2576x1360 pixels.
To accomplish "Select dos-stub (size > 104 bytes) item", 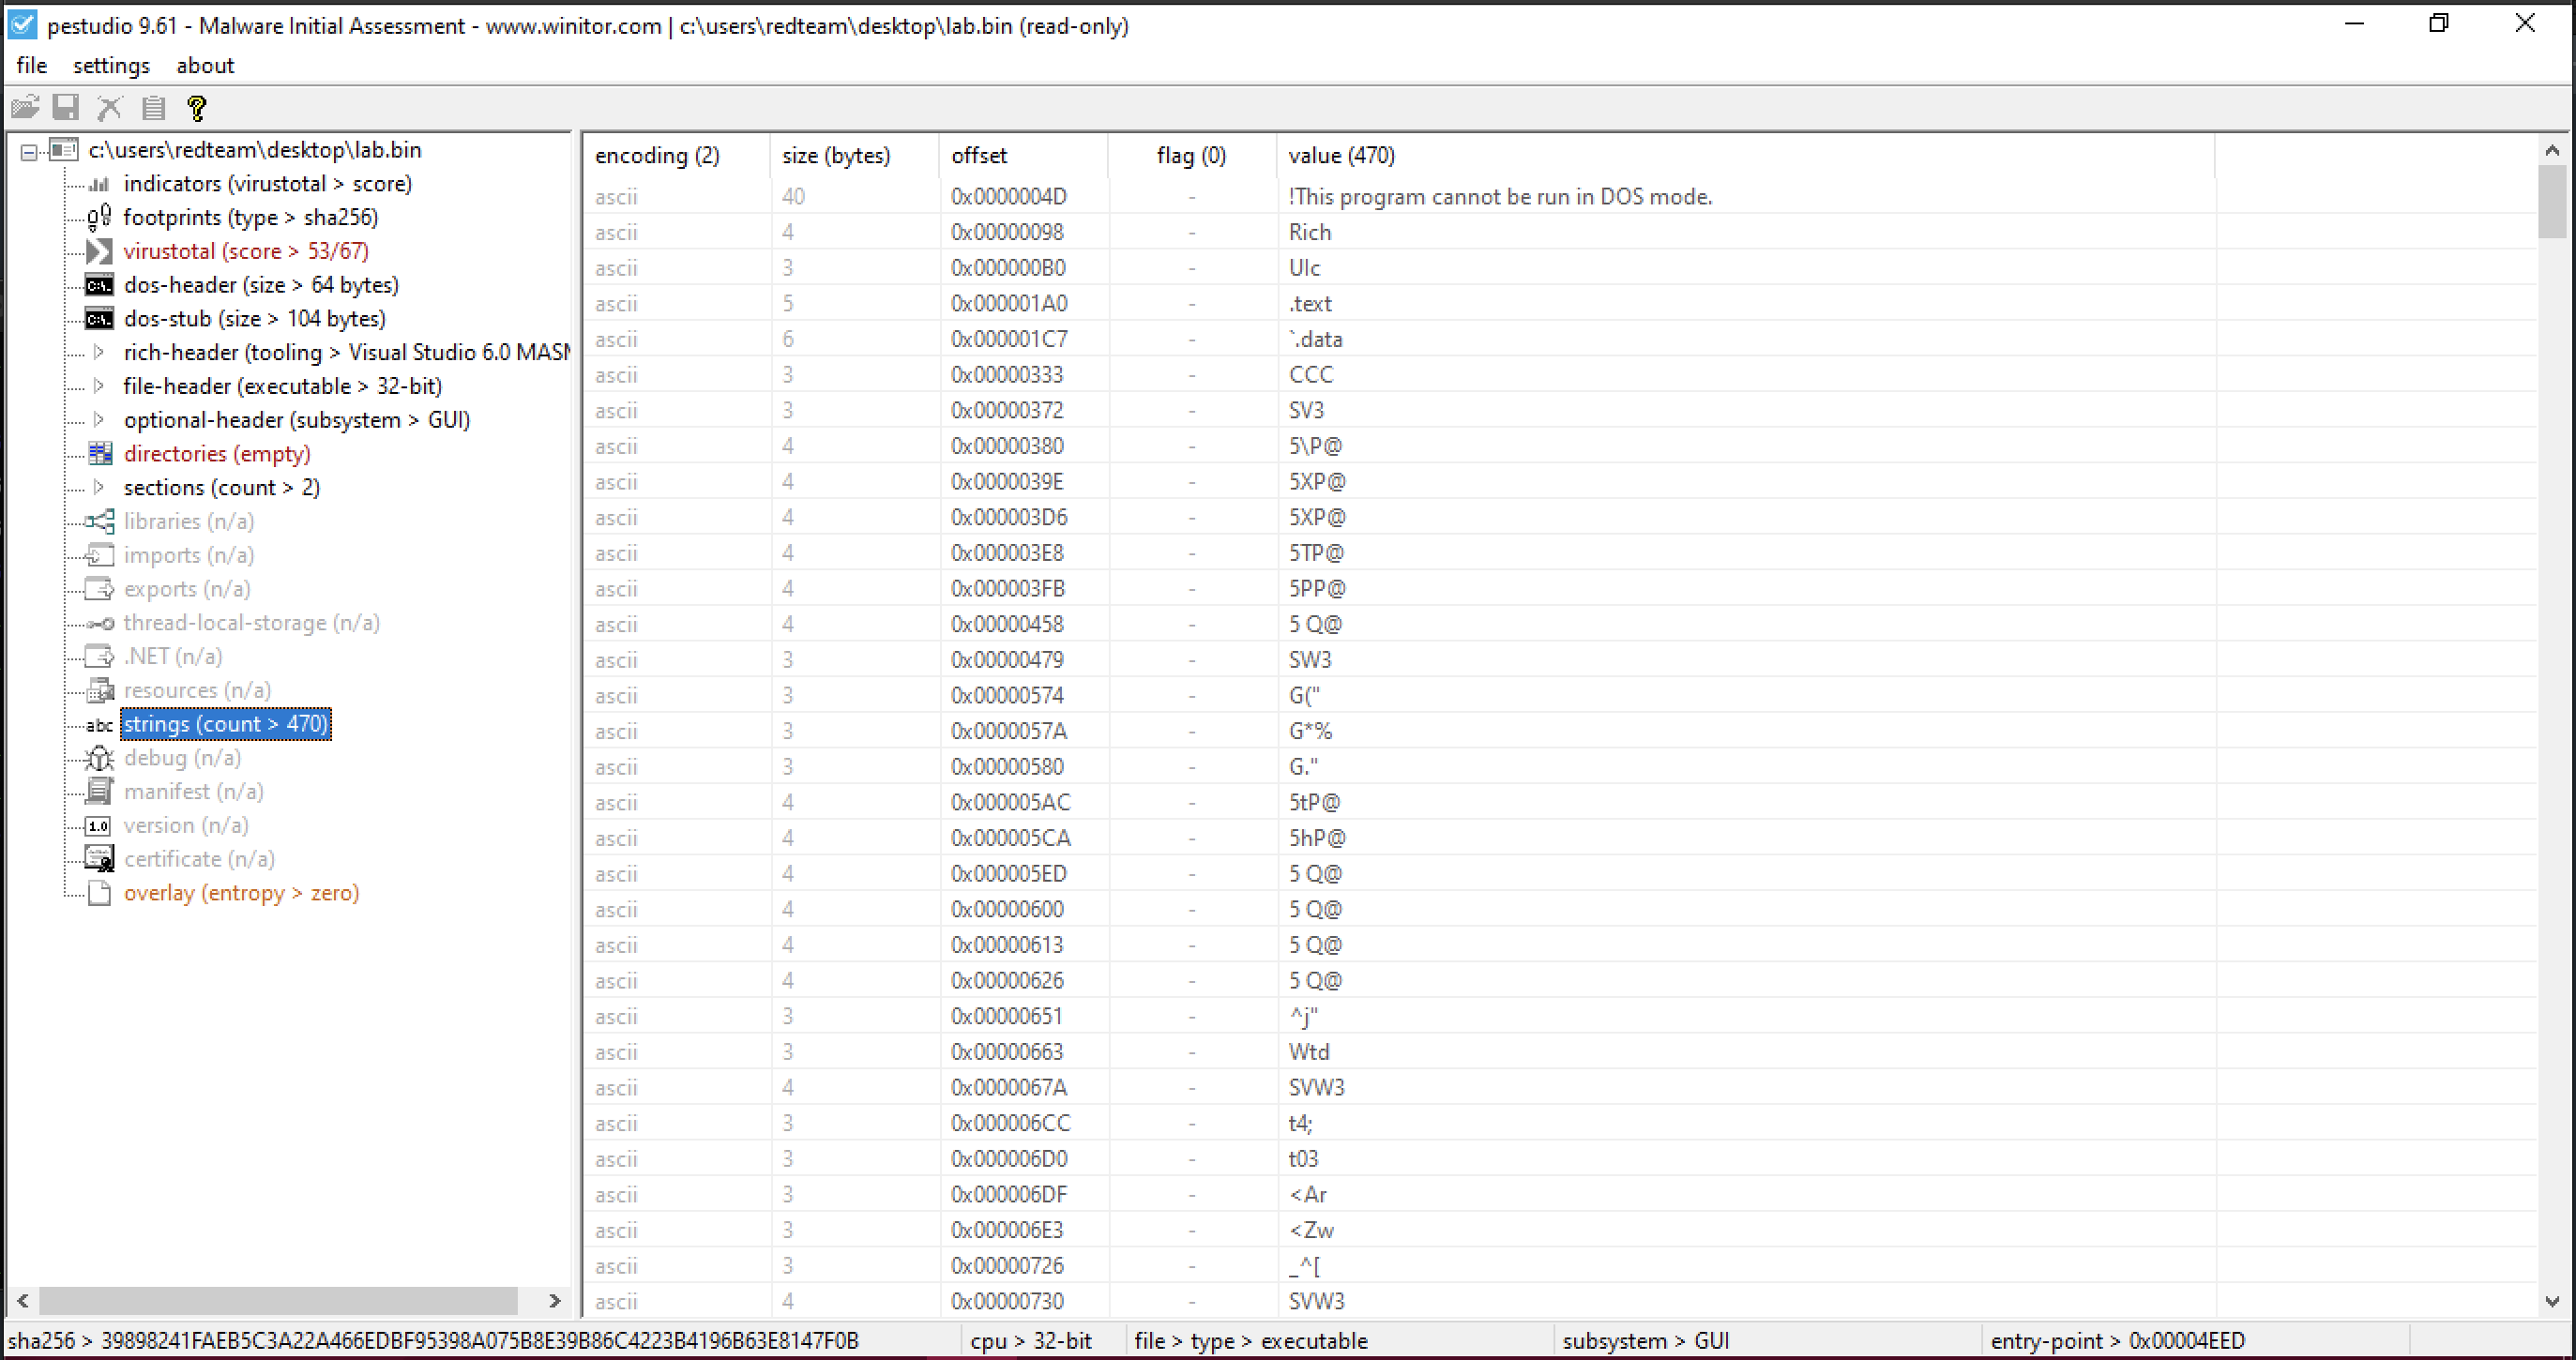I will point(255,319).
